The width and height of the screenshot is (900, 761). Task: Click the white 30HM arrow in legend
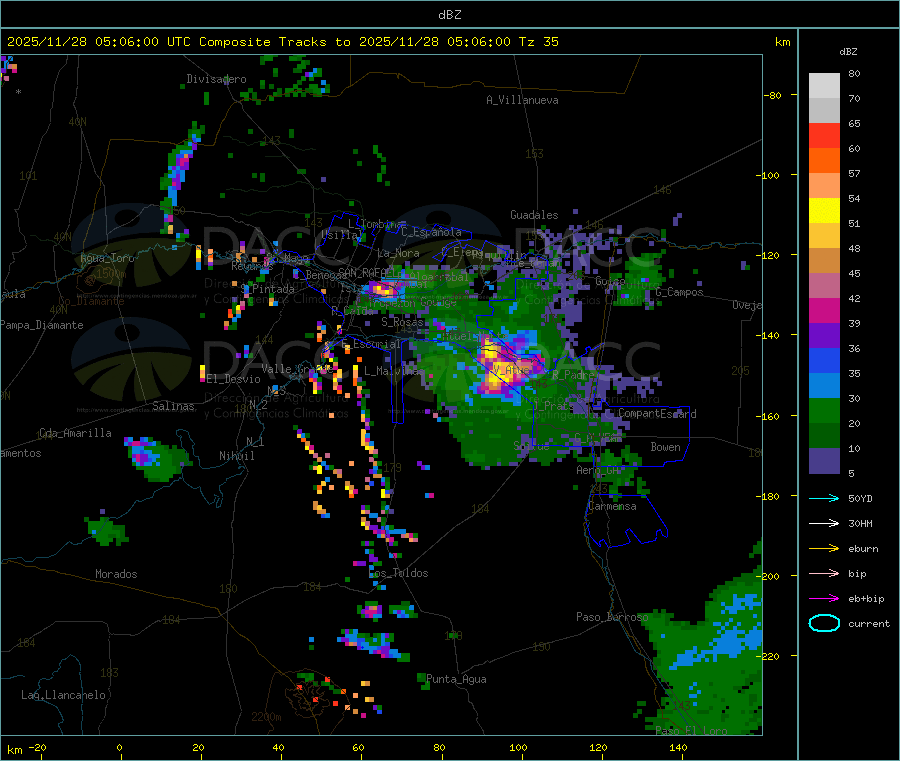coord(824,523)
